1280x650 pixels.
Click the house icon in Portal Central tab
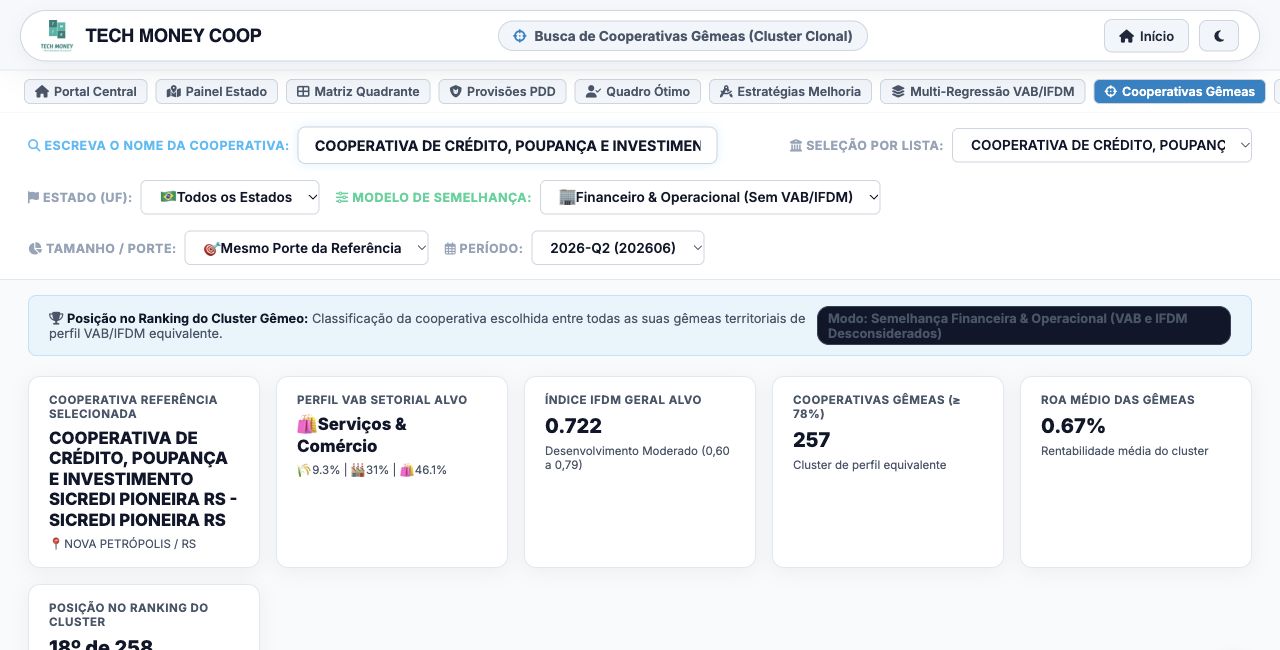(42, 92)
